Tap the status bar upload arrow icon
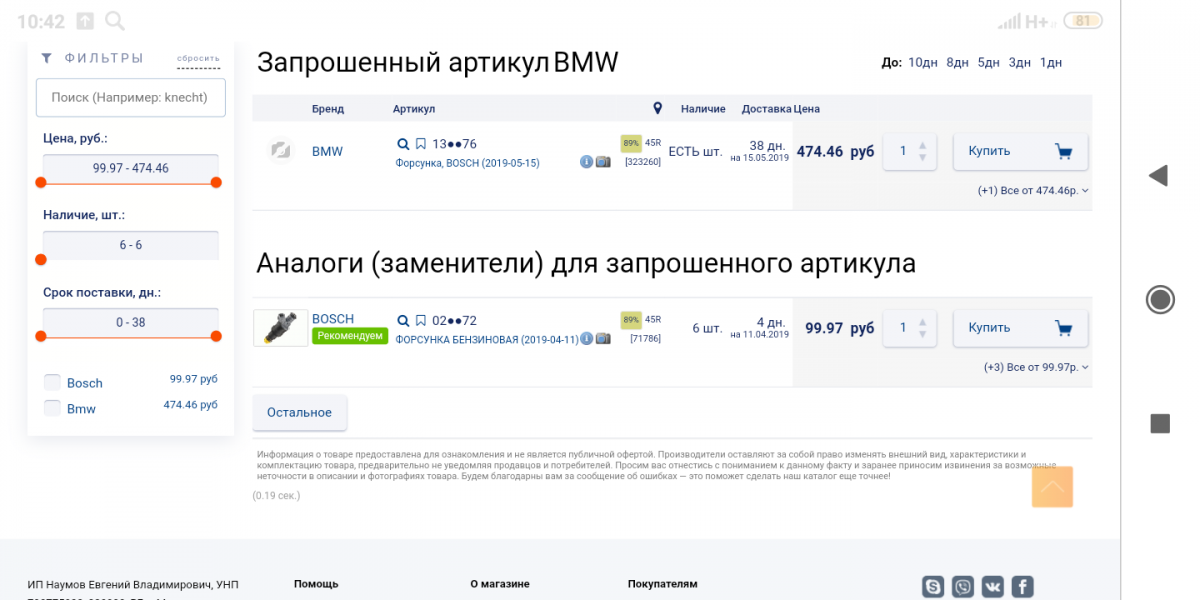Viewport: 1200px width, 600px height. 85,21
